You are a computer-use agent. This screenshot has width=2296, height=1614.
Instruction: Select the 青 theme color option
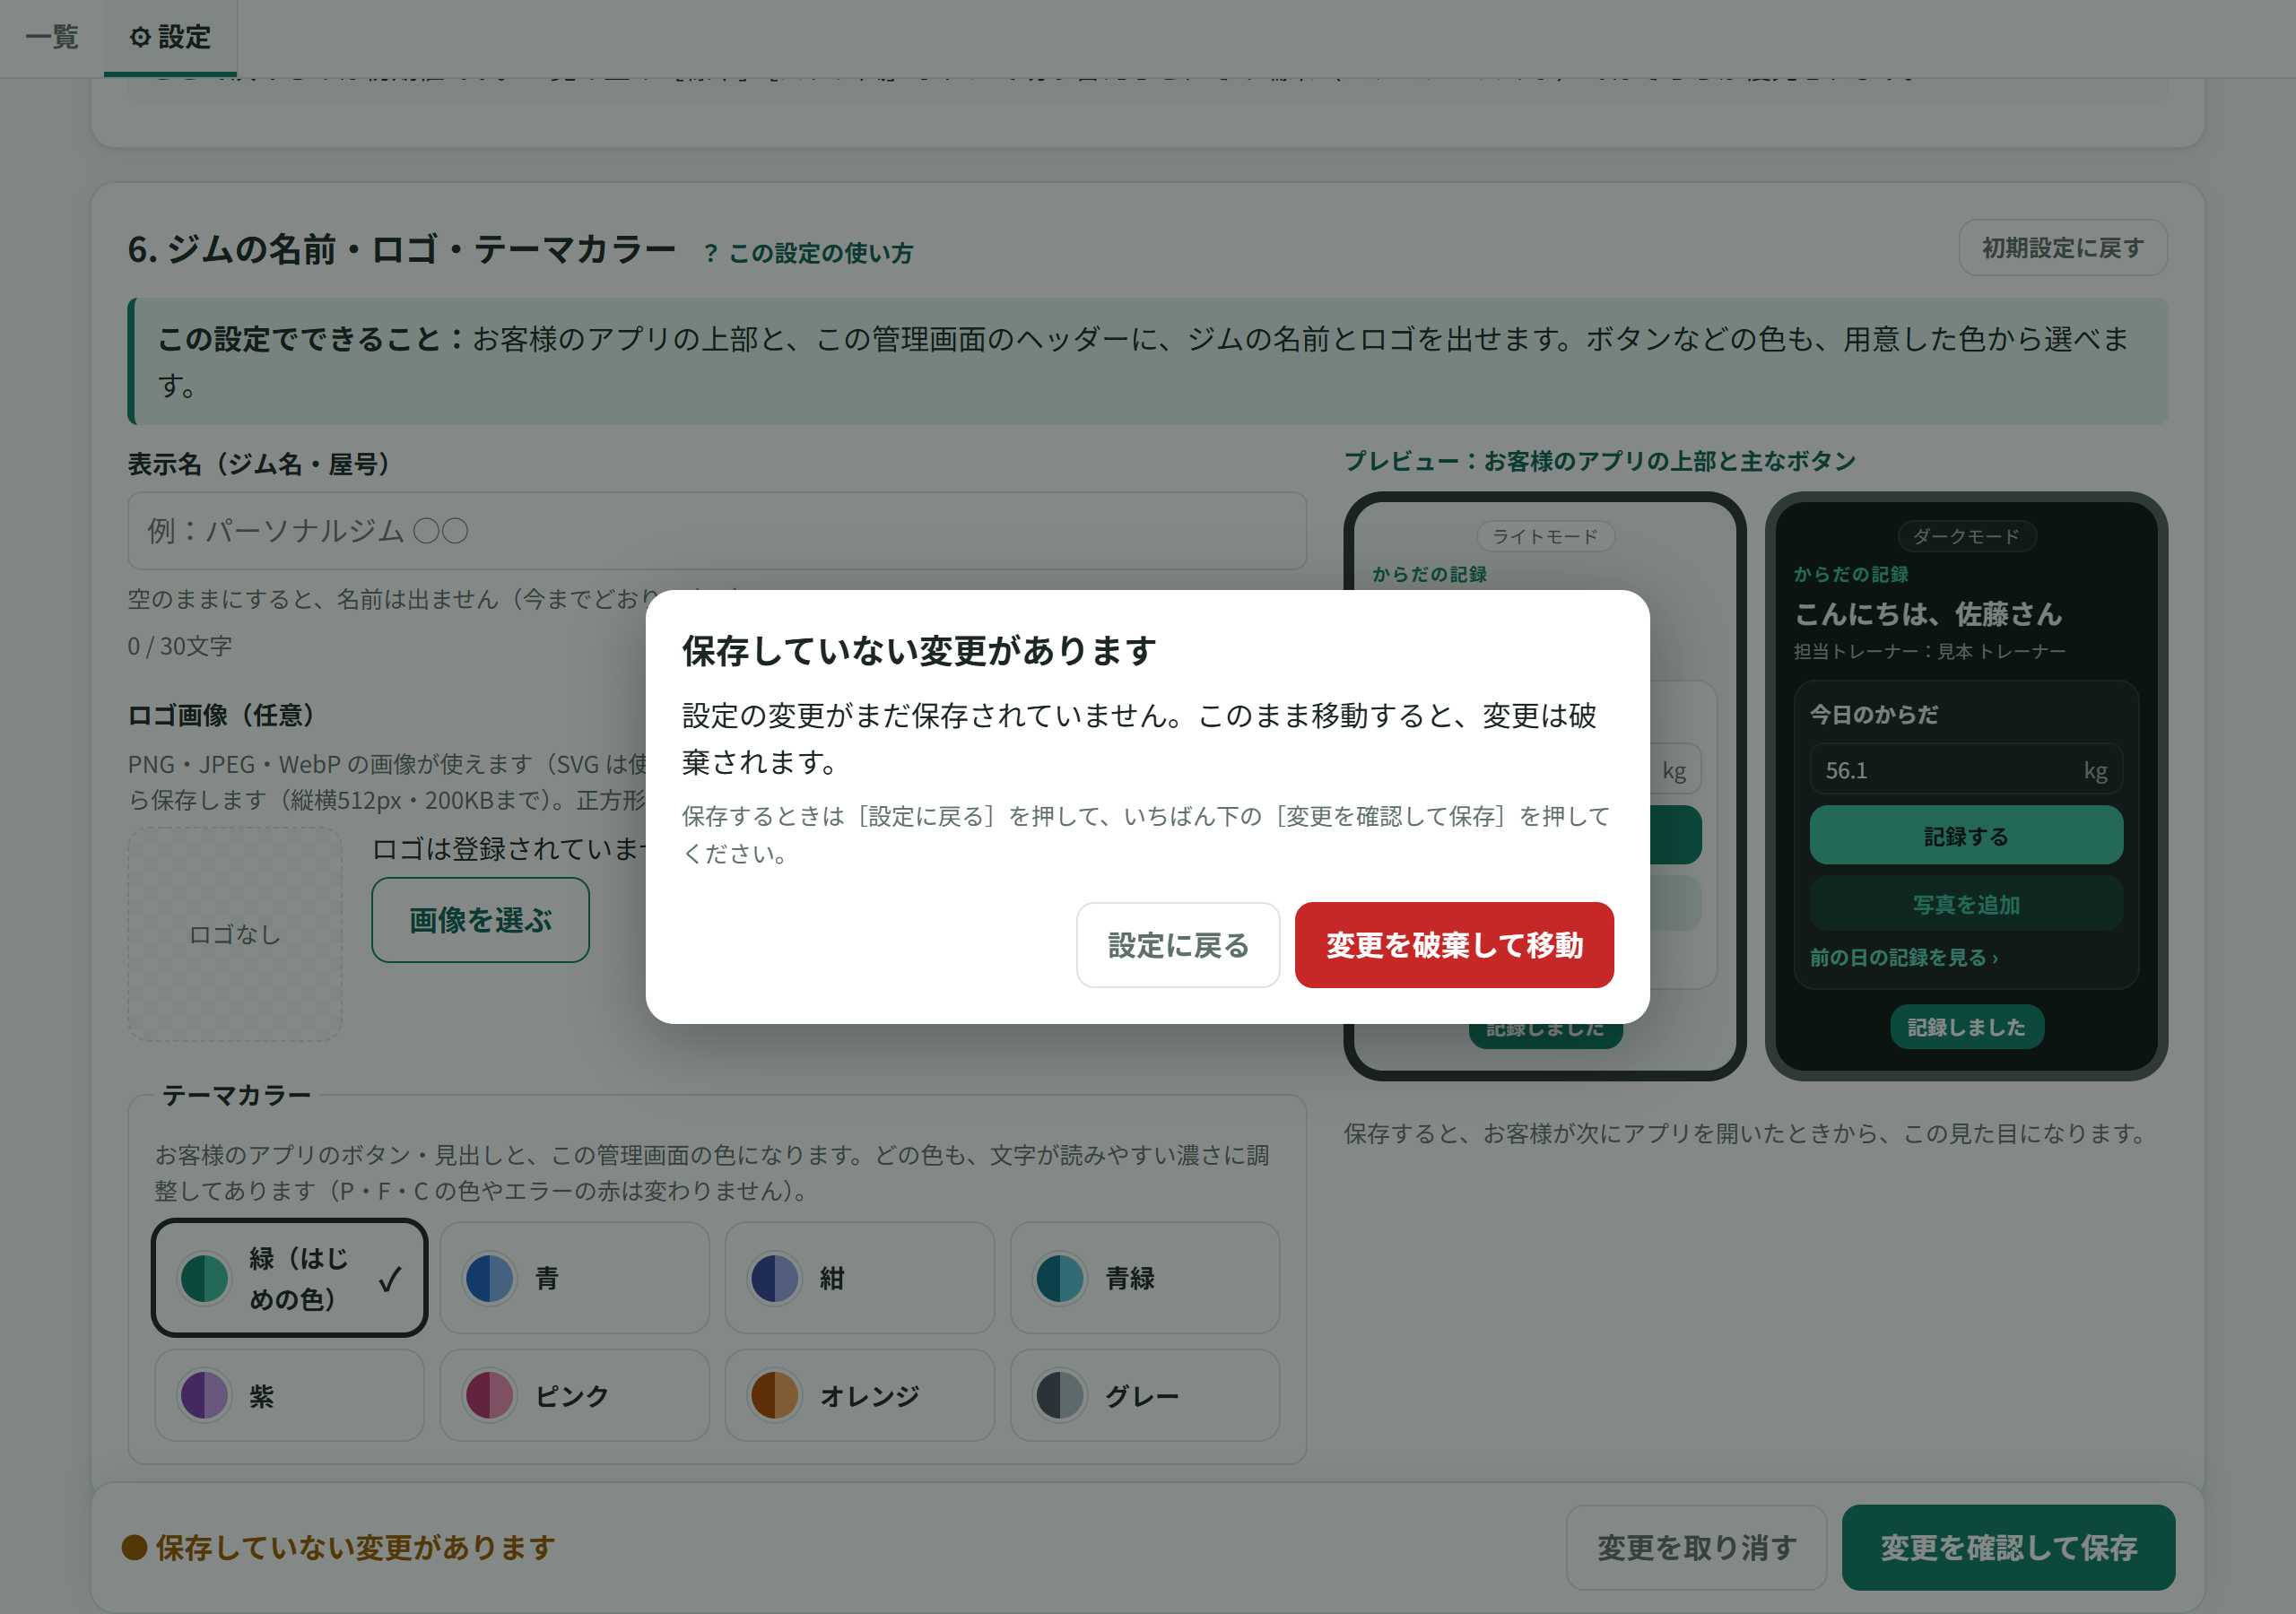tap(574, 1278)
